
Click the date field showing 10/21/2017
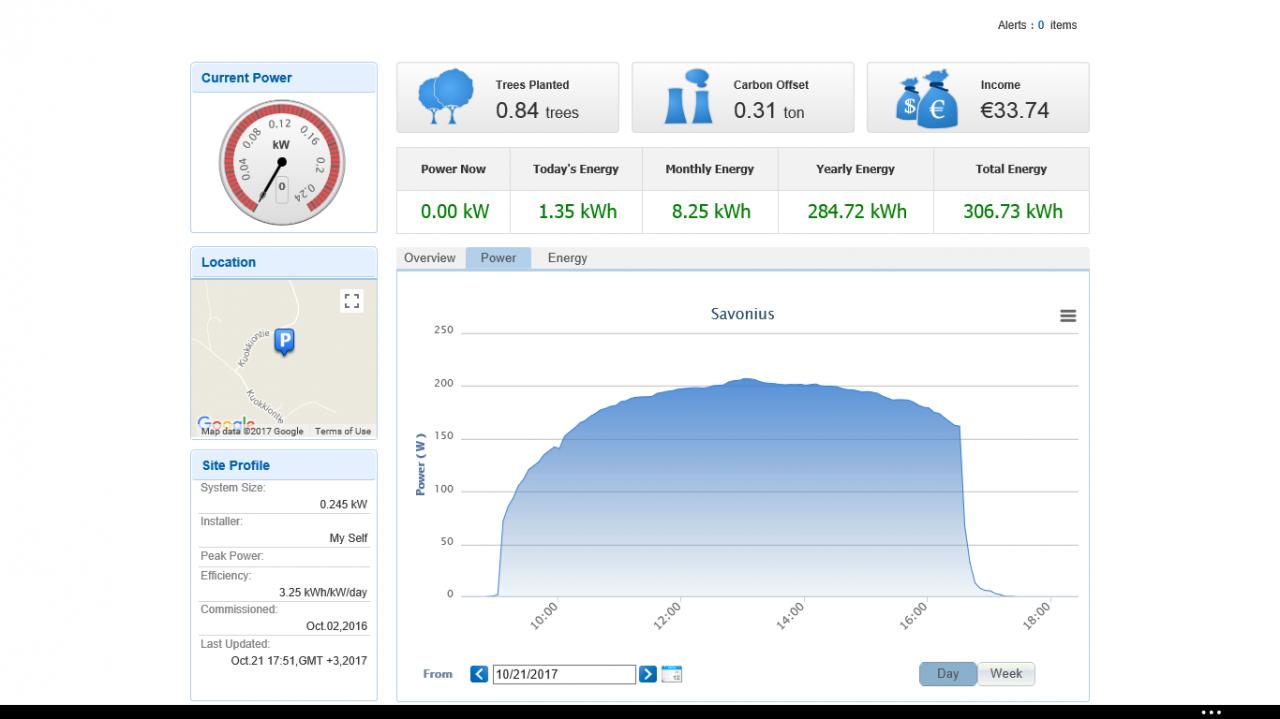[x=564, y=674]
